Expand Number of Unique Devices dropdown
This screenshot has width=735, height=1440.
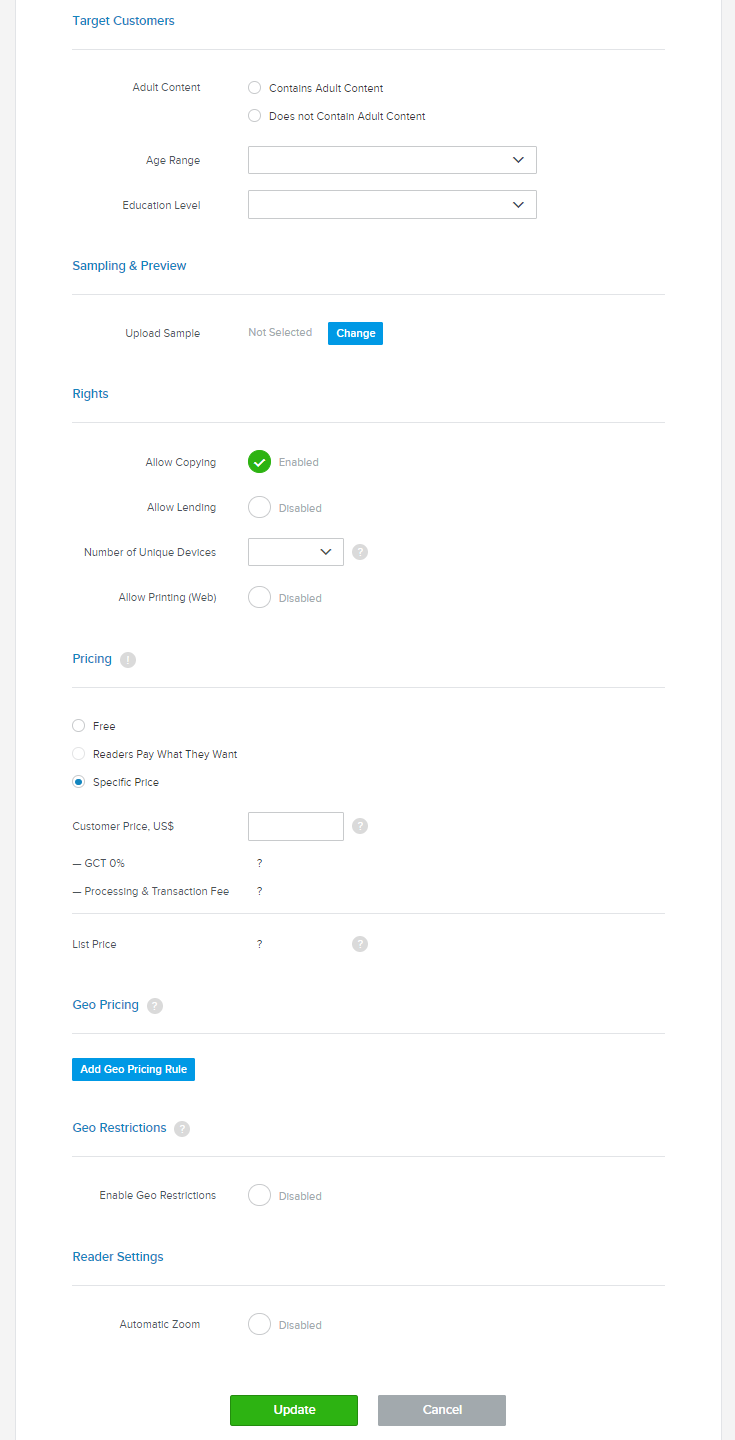296,552
